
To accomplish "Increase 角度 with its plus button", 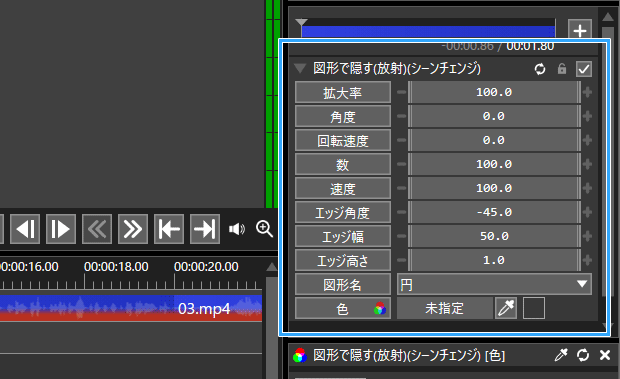I will [x=587, y=117].
